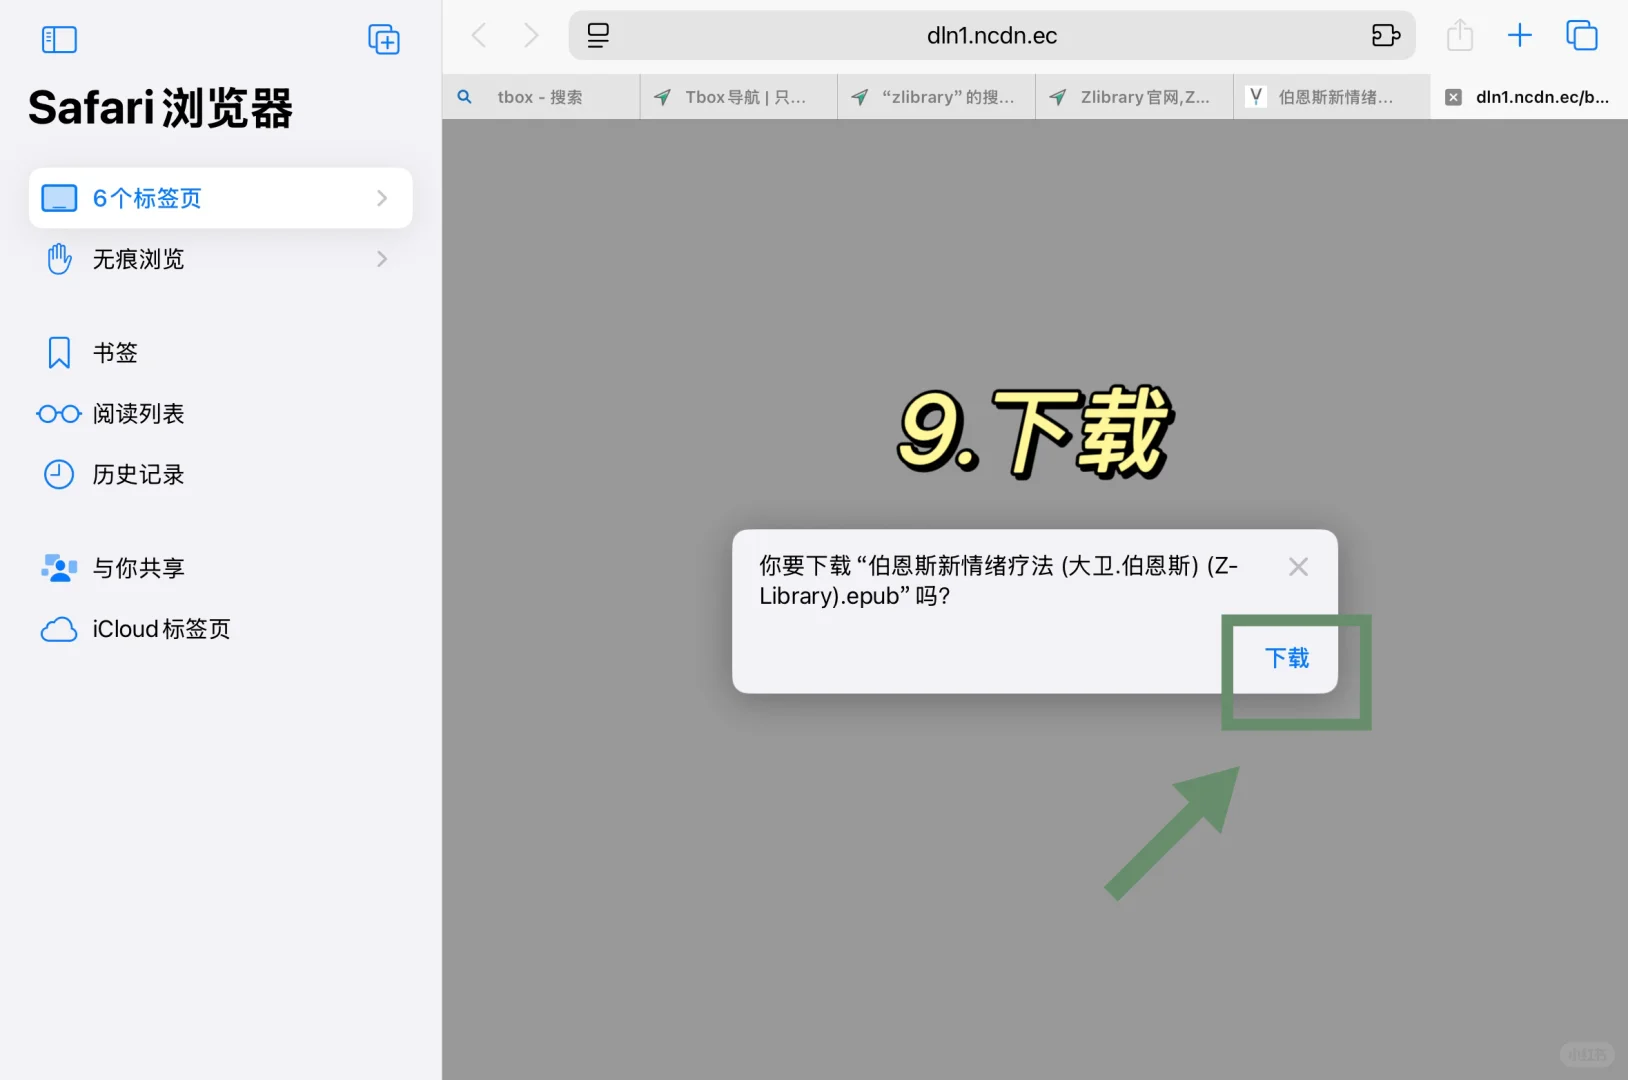
Task: Switch to Tbox导航 tab
Action: click(x=739, y=97)
